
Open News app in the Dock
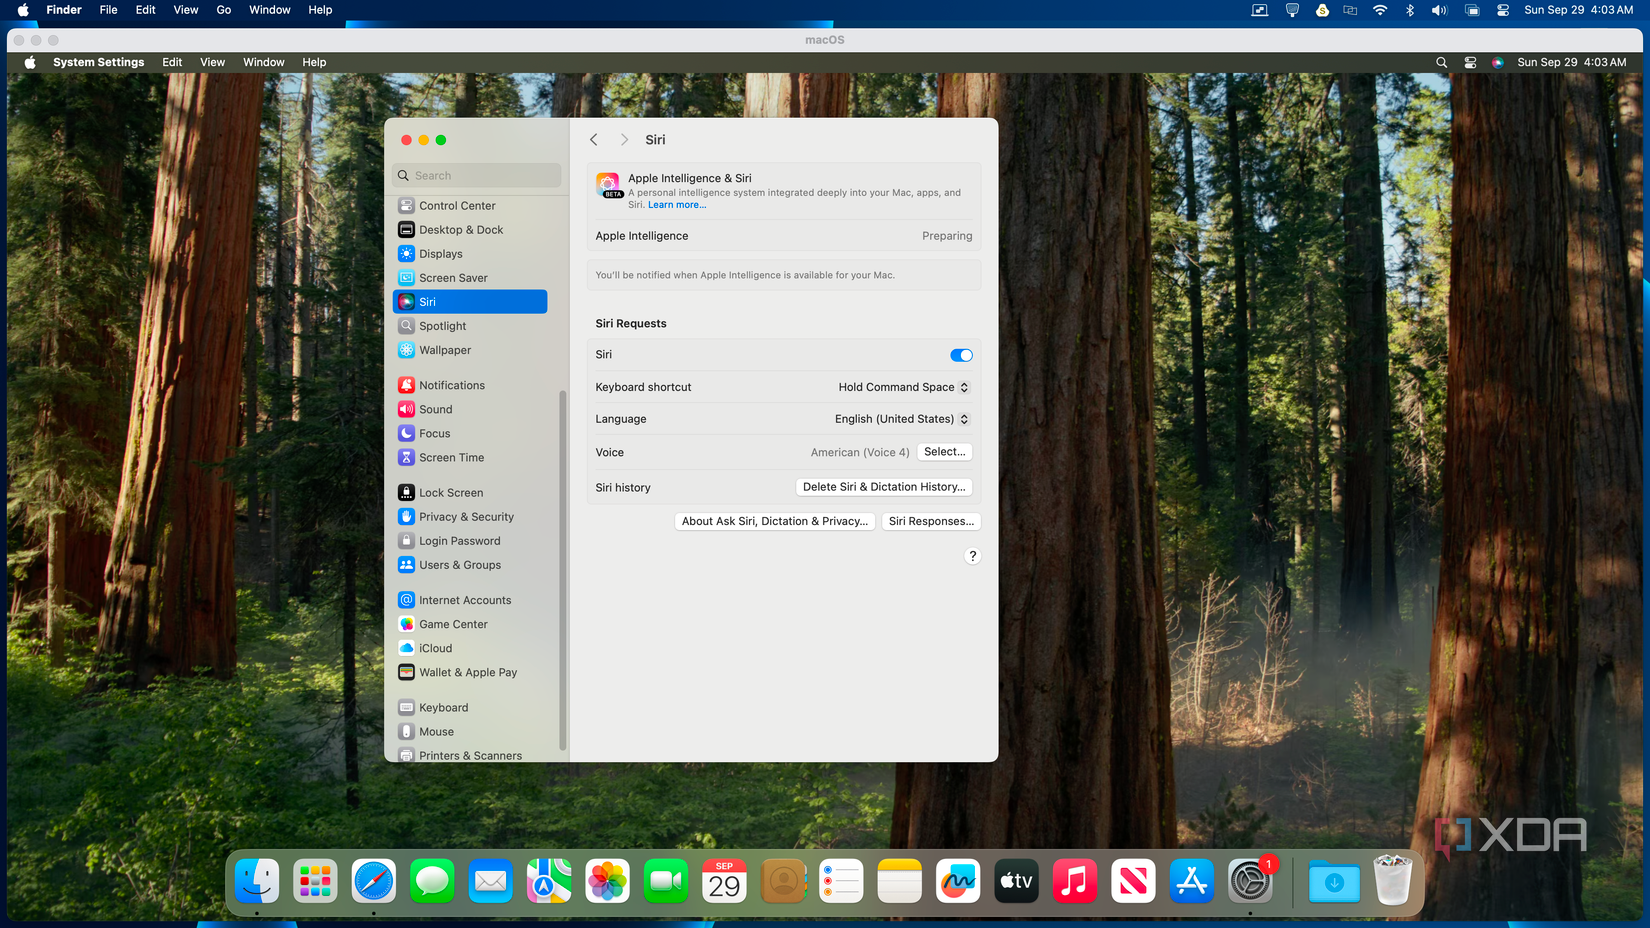1133,881
